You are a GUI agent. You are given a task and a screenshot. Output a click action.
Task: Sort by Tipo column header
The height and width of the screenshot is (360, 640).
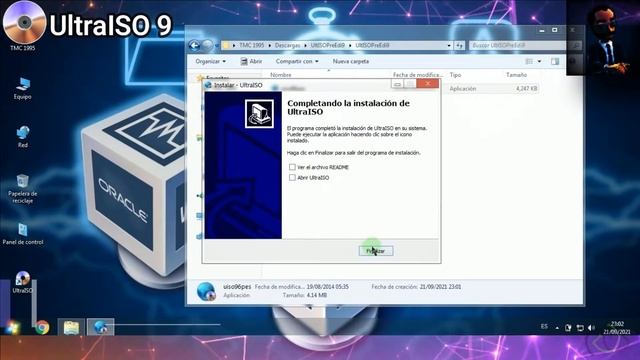[455, 75]
